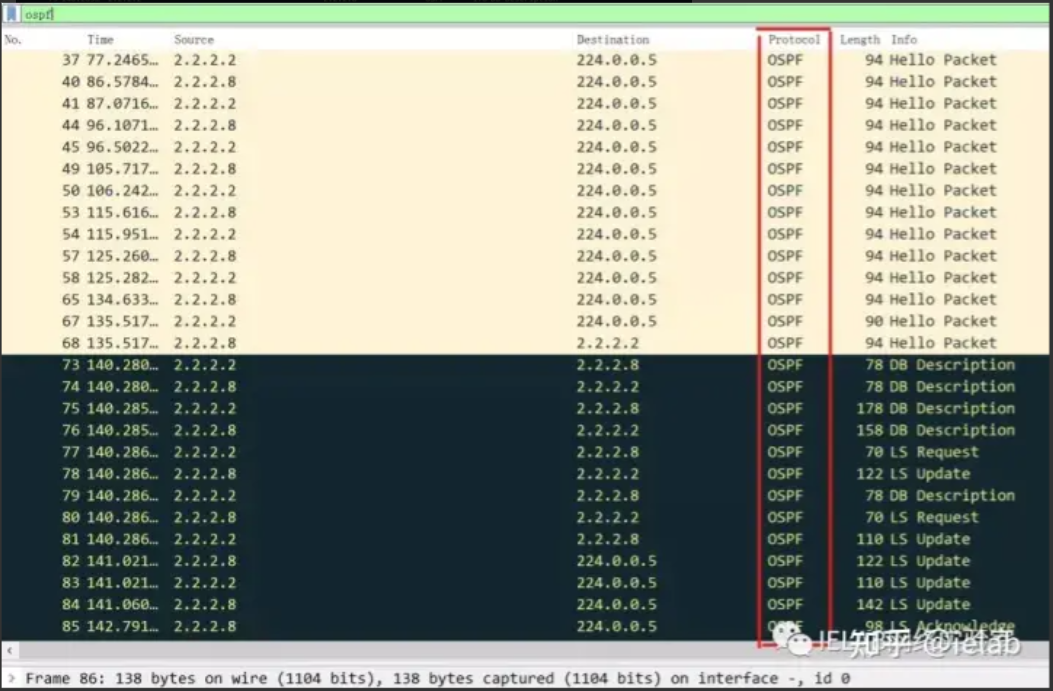Select packet 44 at time 96.1071

[x=525, y=125]
